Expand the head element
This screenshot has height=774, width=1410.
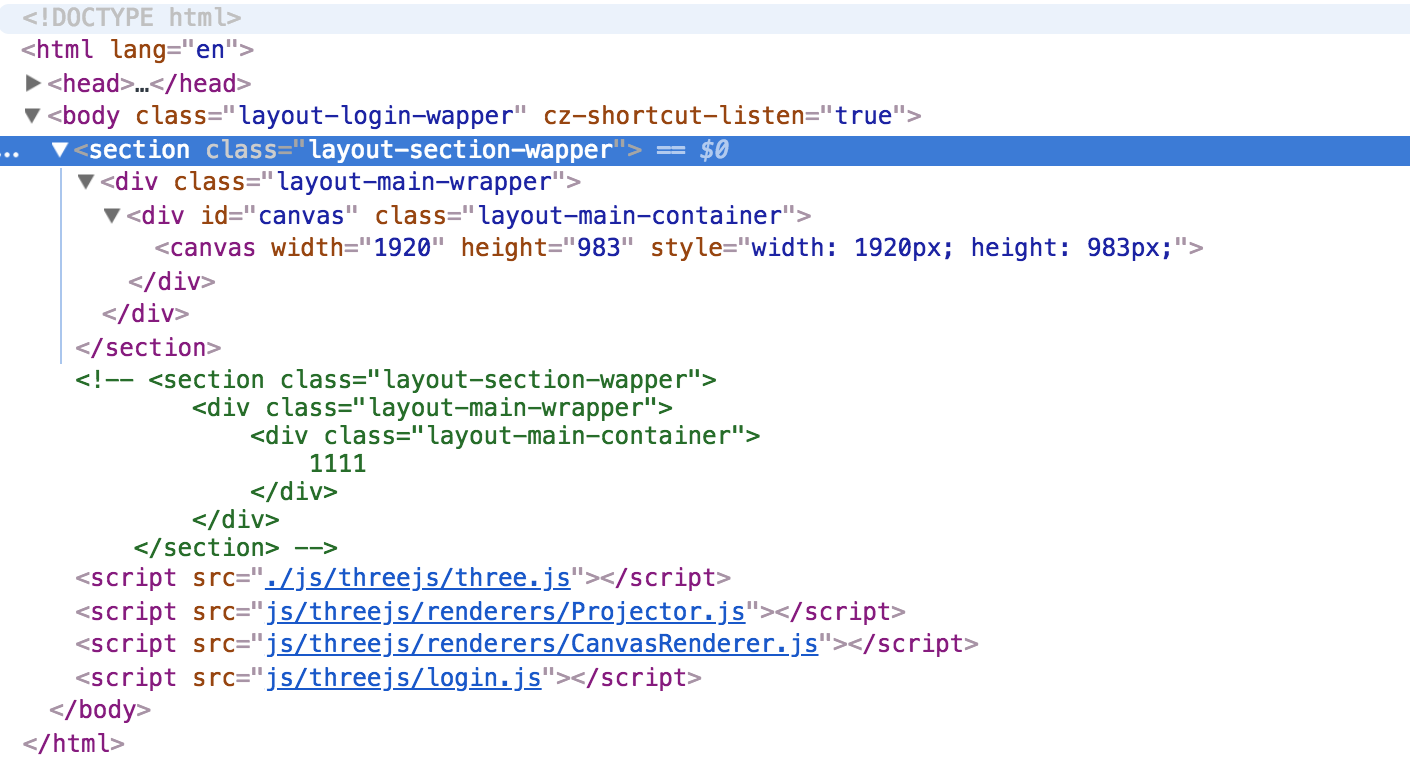pos(31,83)
